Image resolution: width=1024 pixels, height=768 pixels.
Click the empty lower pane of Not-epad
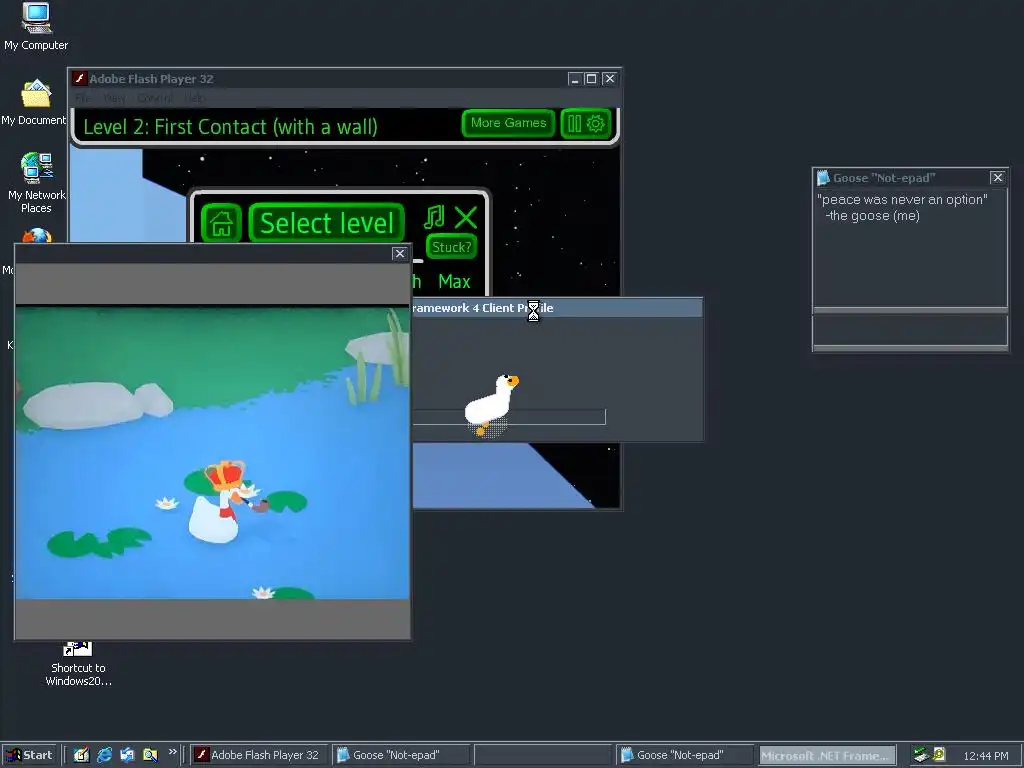point(910,330)
